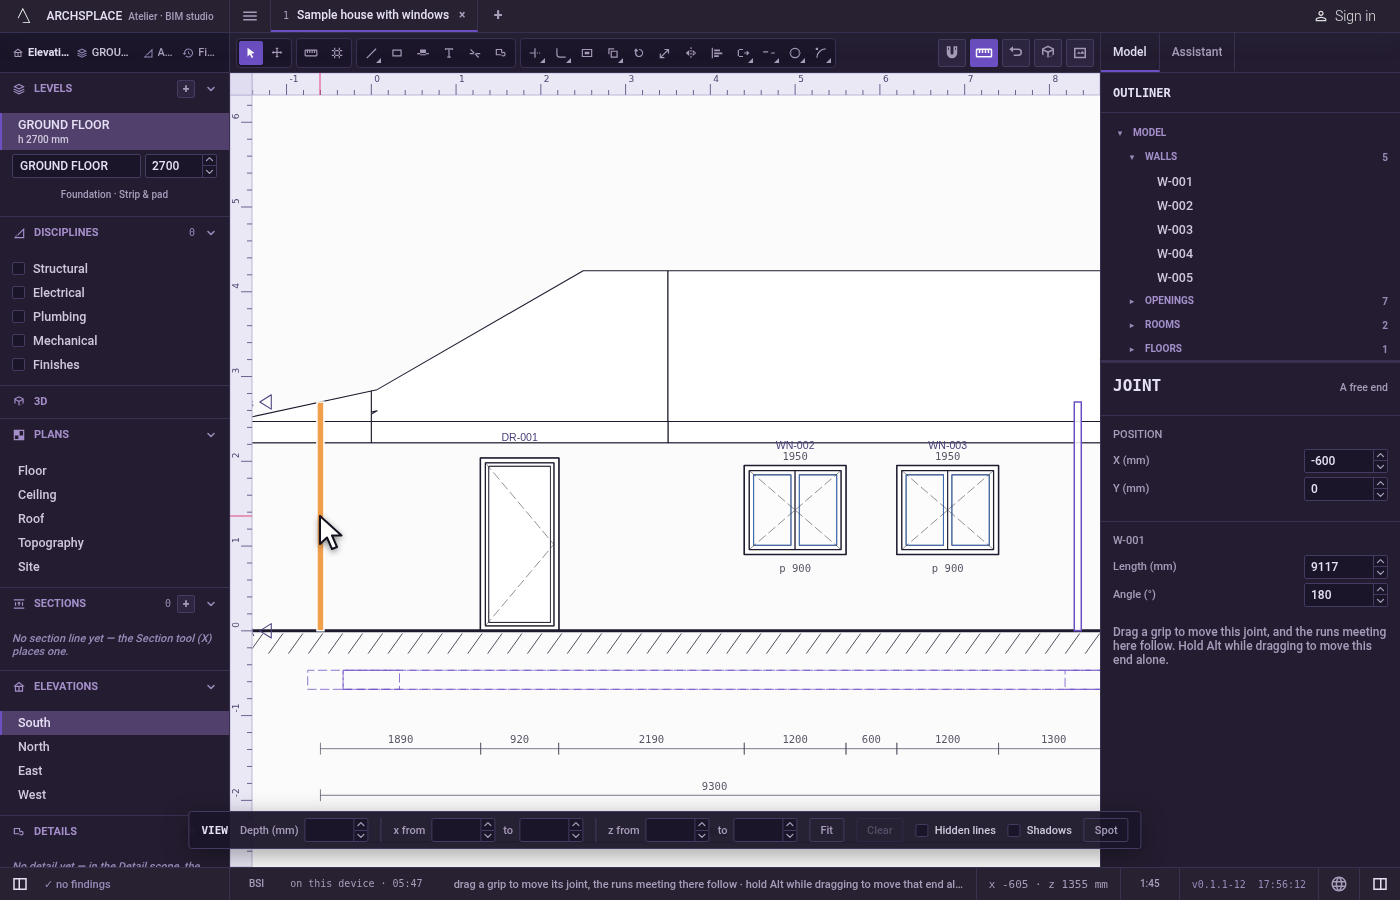The image size is (1400, 900).
Task: Click the Sign in link
Action: (x=1345, y=16)
